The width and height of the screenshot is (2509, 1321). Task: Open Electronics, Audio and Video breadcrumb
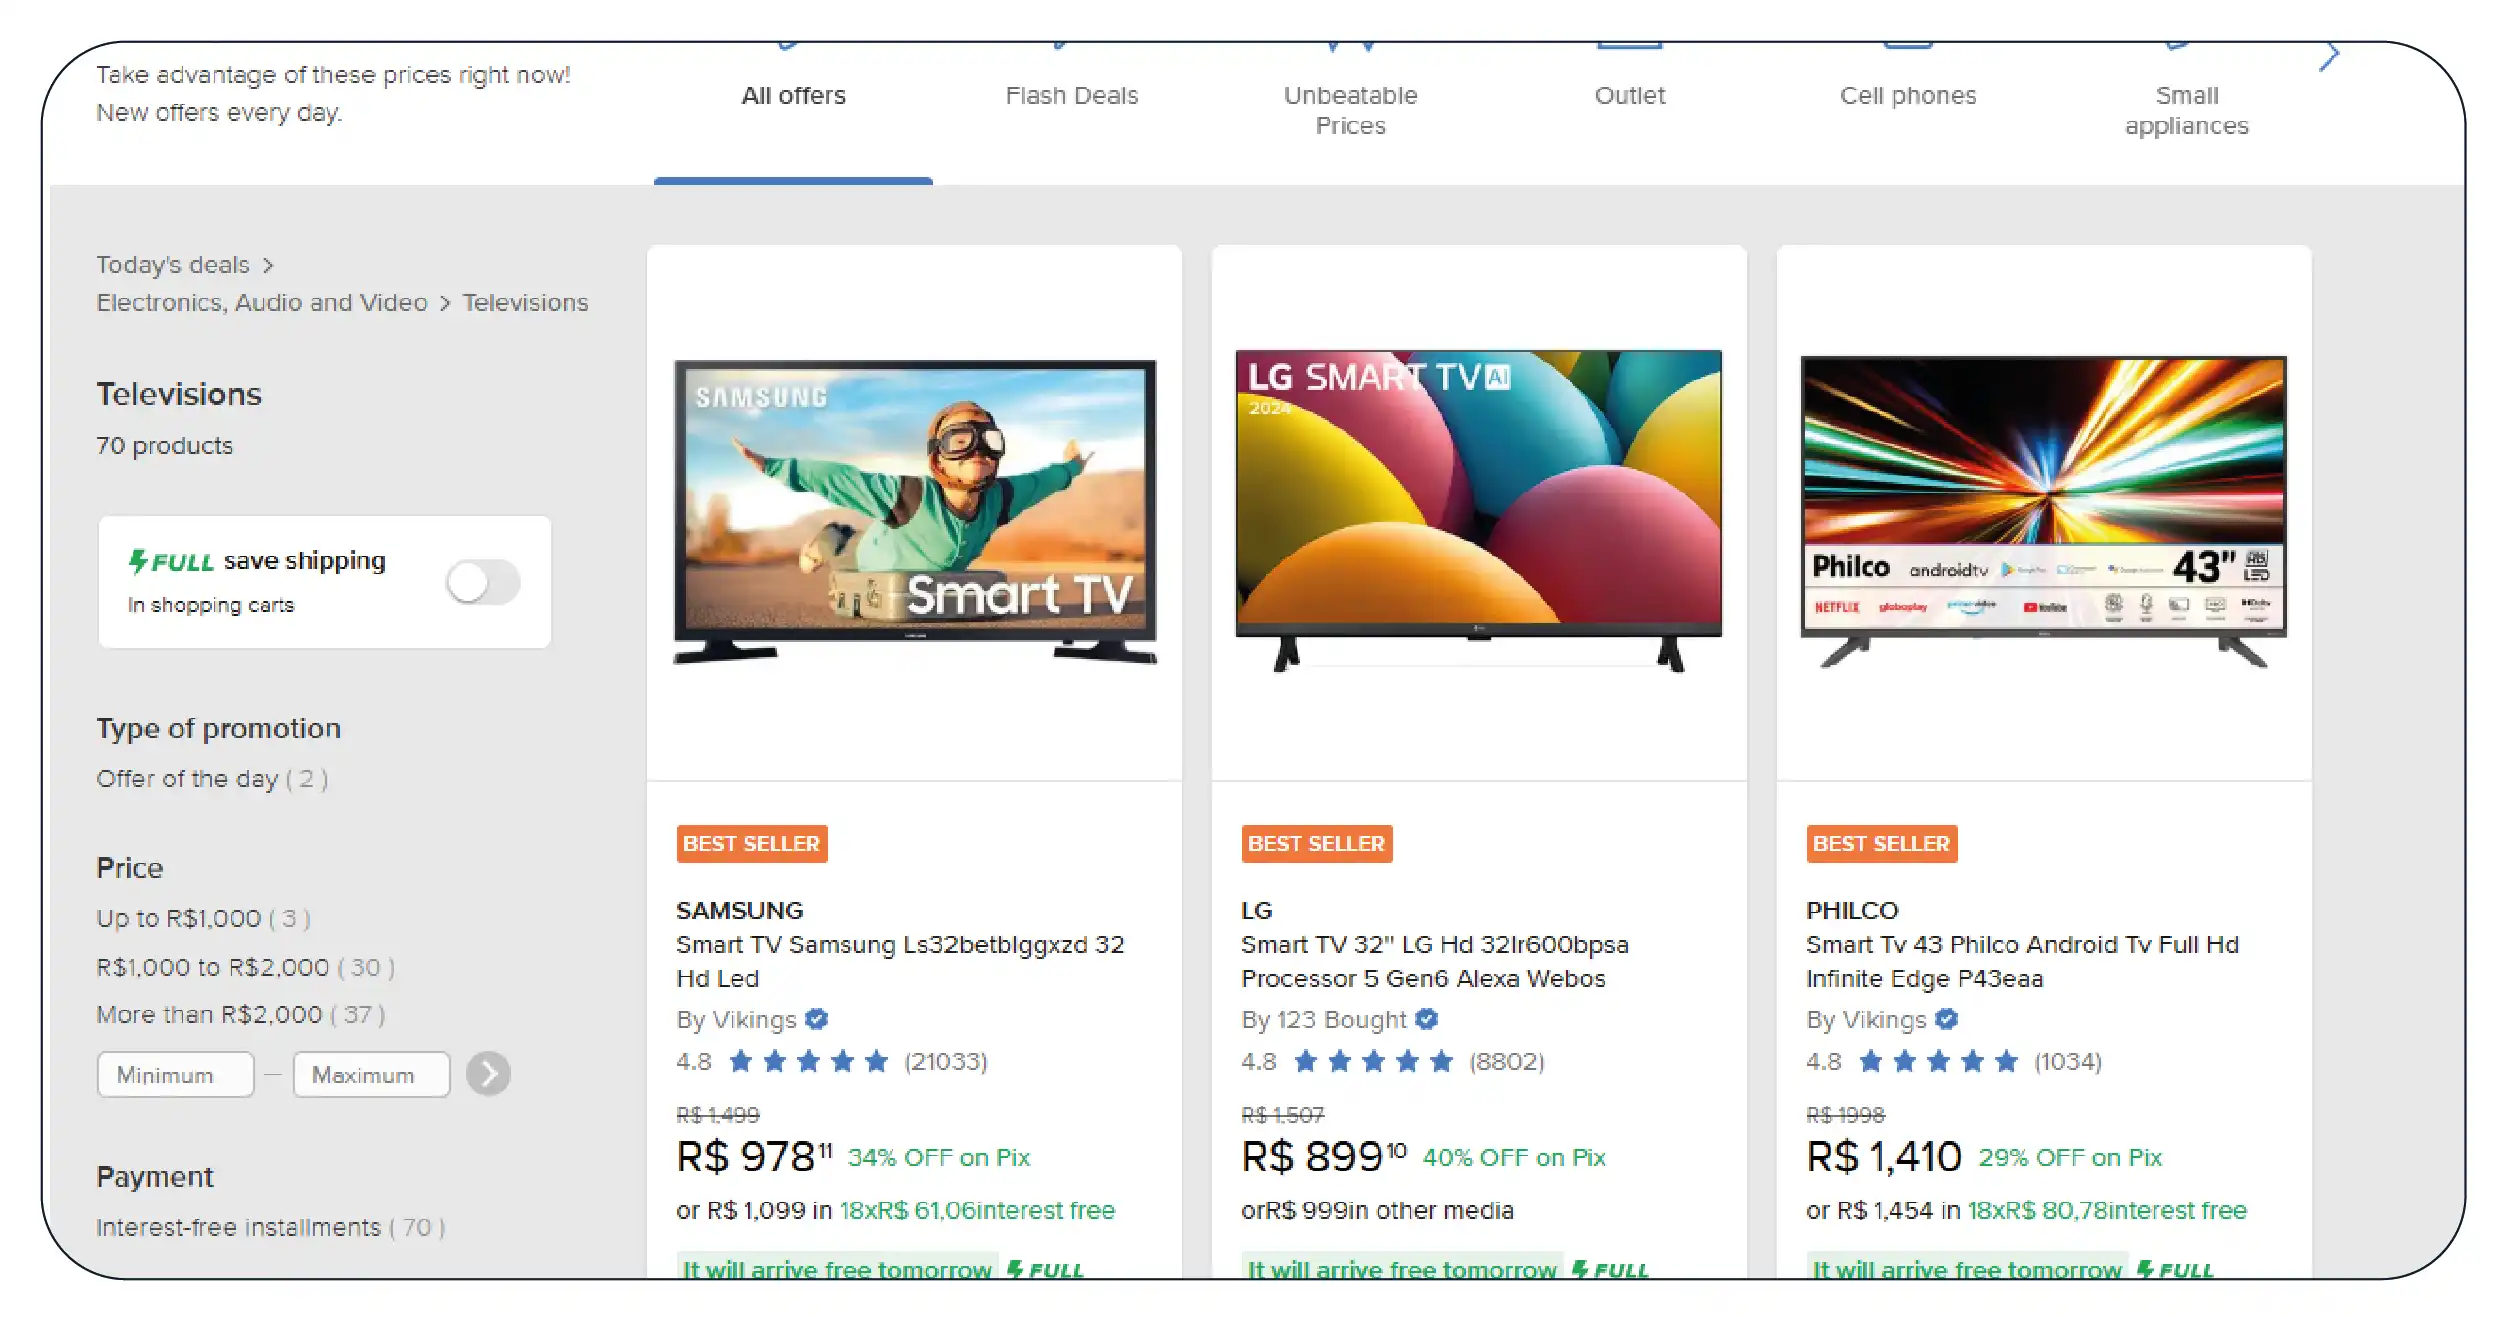(x=261, y=303)
